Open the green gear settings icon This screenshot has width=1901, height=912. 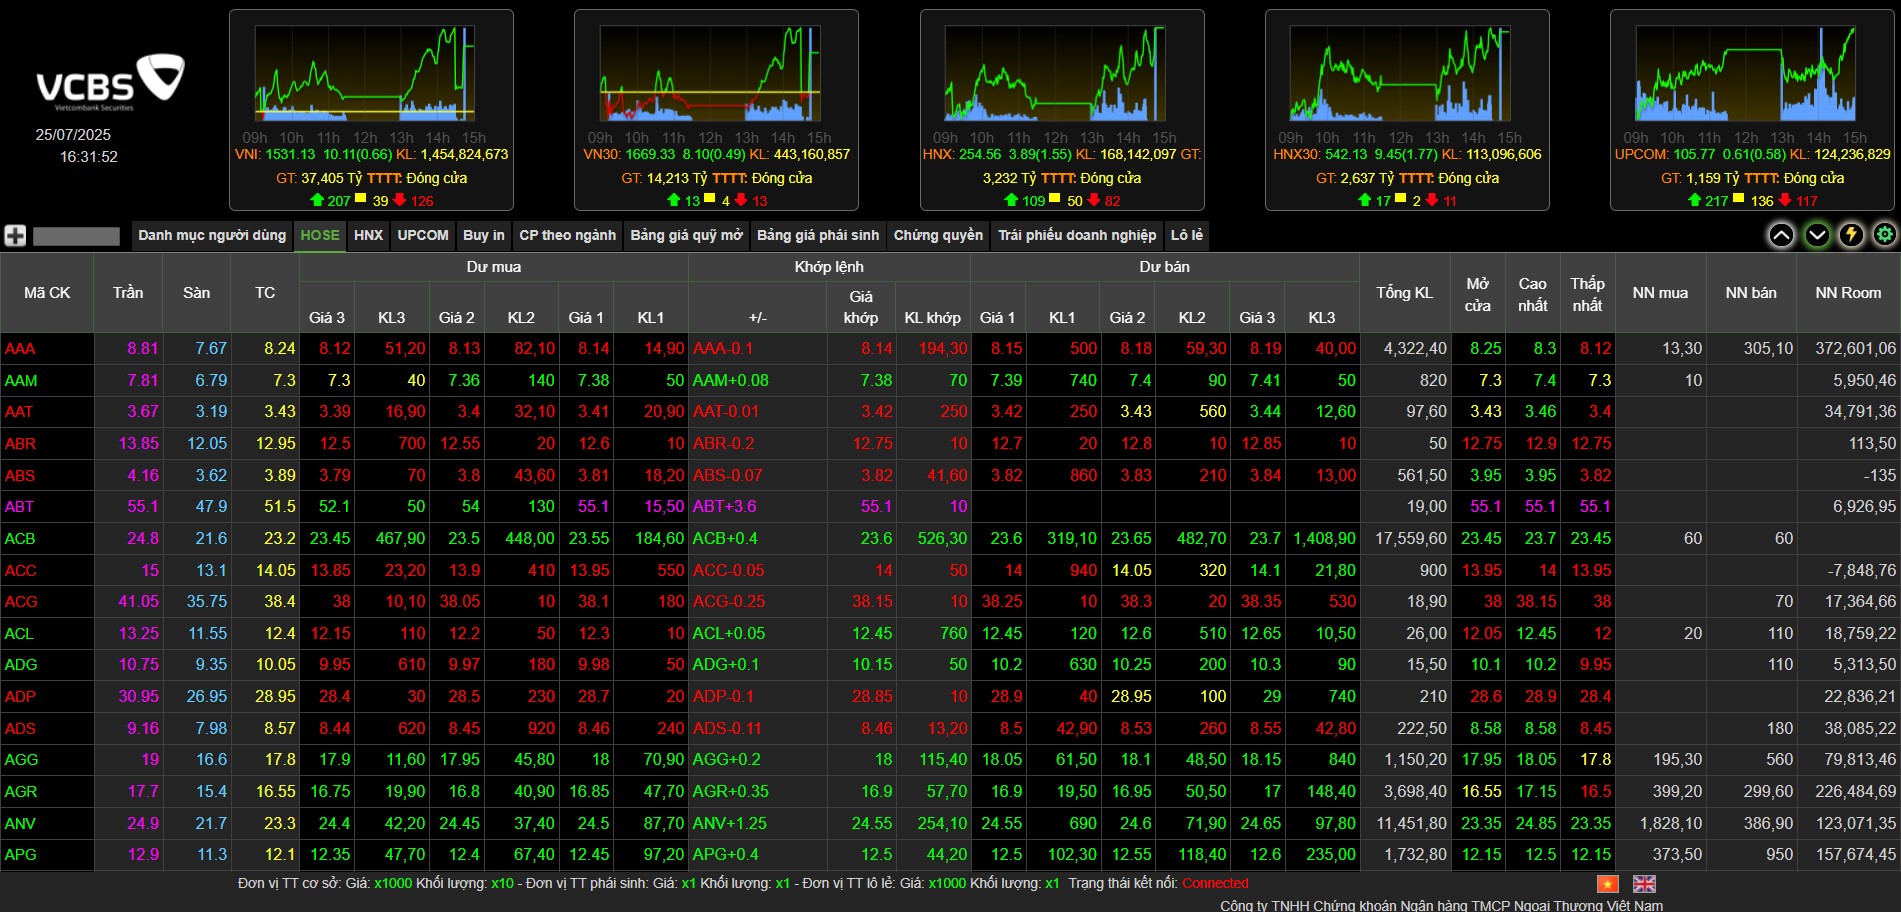pyautogui.click(x=1885, y=235)
